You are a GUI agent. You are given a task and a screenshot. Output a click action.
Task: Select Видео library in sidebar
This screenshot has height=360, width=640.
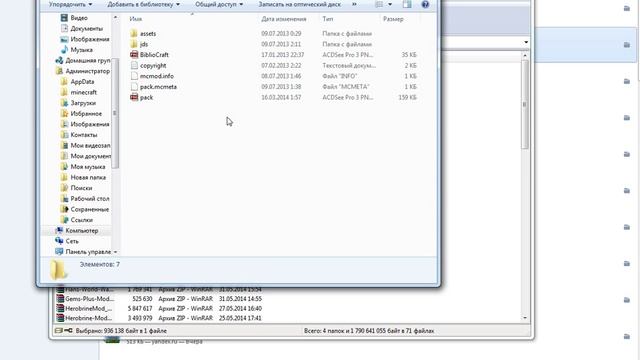pos(79,18)
